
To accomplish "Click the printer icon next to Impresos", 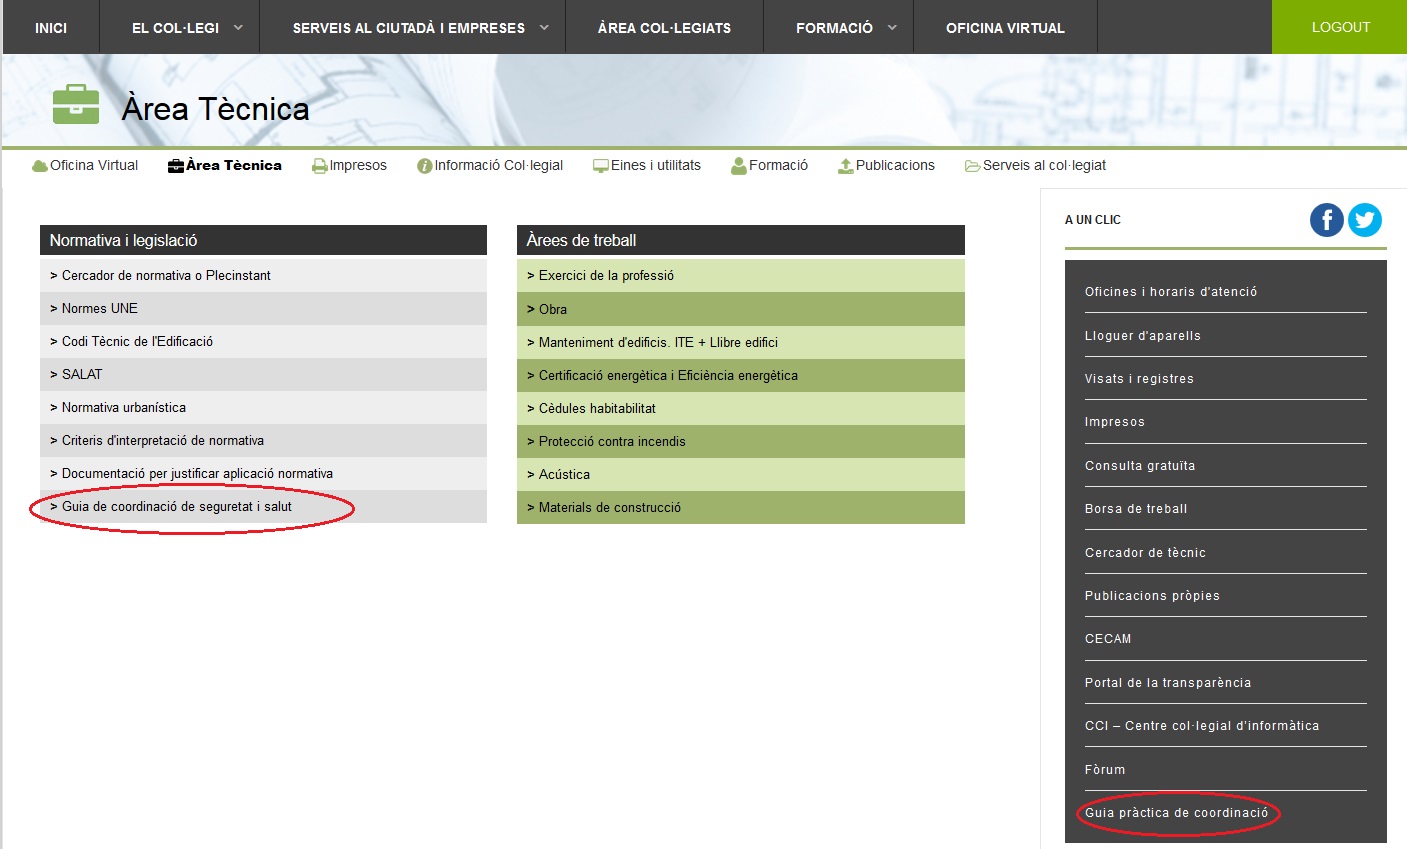I will (x=320, y=166).
